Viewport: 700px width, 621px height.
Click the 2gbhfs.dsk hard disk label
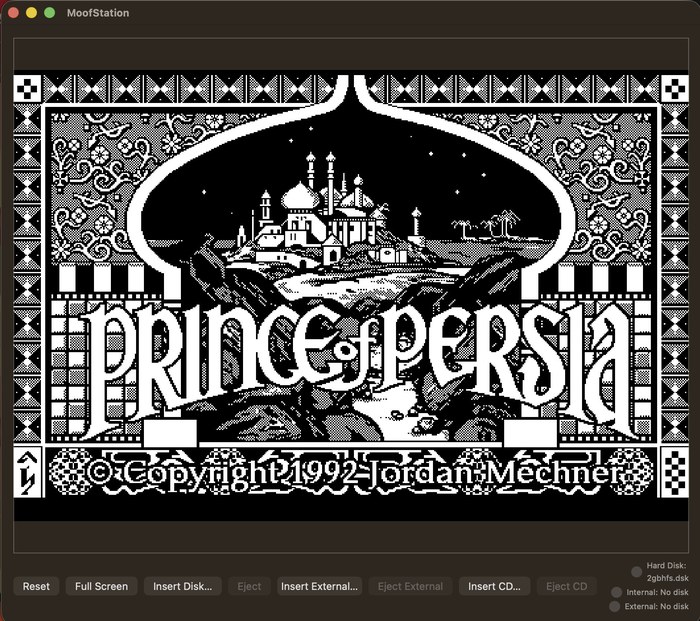click(x=667, y=578)
